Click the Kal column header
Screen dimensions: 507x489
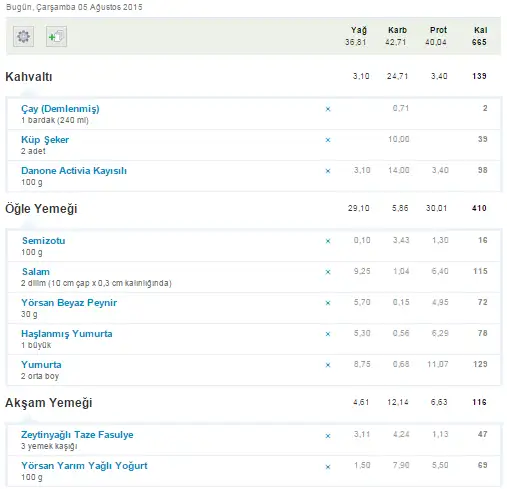481,30
